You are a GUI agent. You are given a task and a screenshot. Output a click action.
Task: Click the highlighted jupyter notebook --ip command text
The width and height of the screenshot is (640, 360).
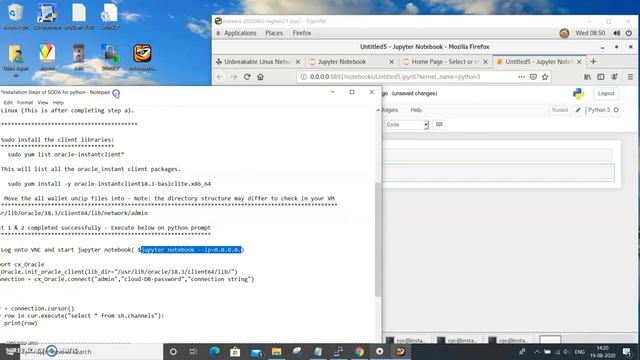(x=191, y=250)
